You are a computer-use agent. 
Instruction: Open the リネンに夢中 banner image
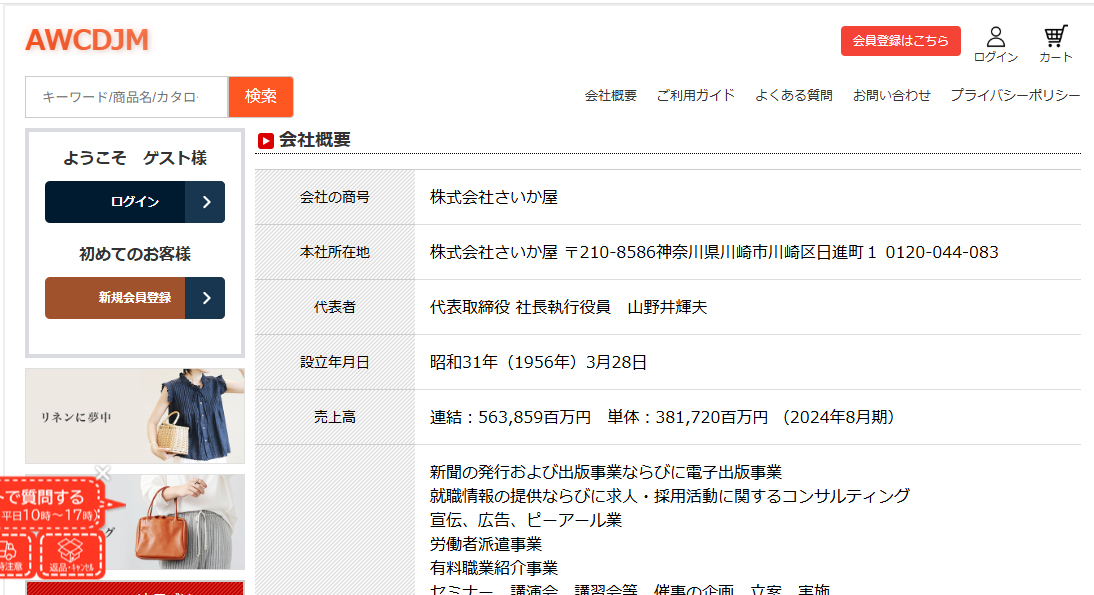pyautogui.click(x=134, y=416)
